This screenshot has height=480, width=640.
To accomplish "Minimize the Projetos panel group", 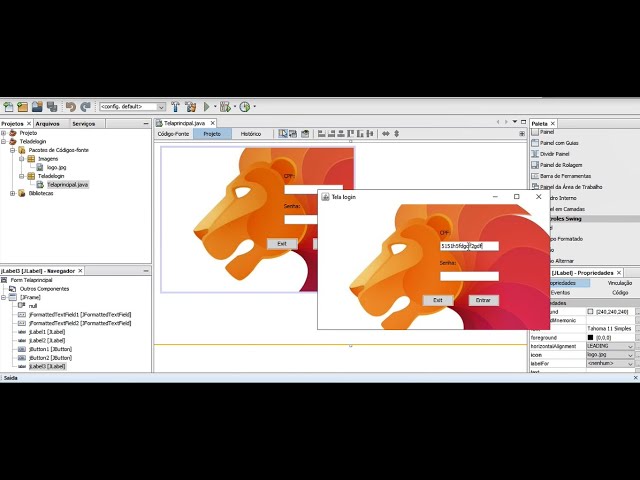I will point(146,123).
